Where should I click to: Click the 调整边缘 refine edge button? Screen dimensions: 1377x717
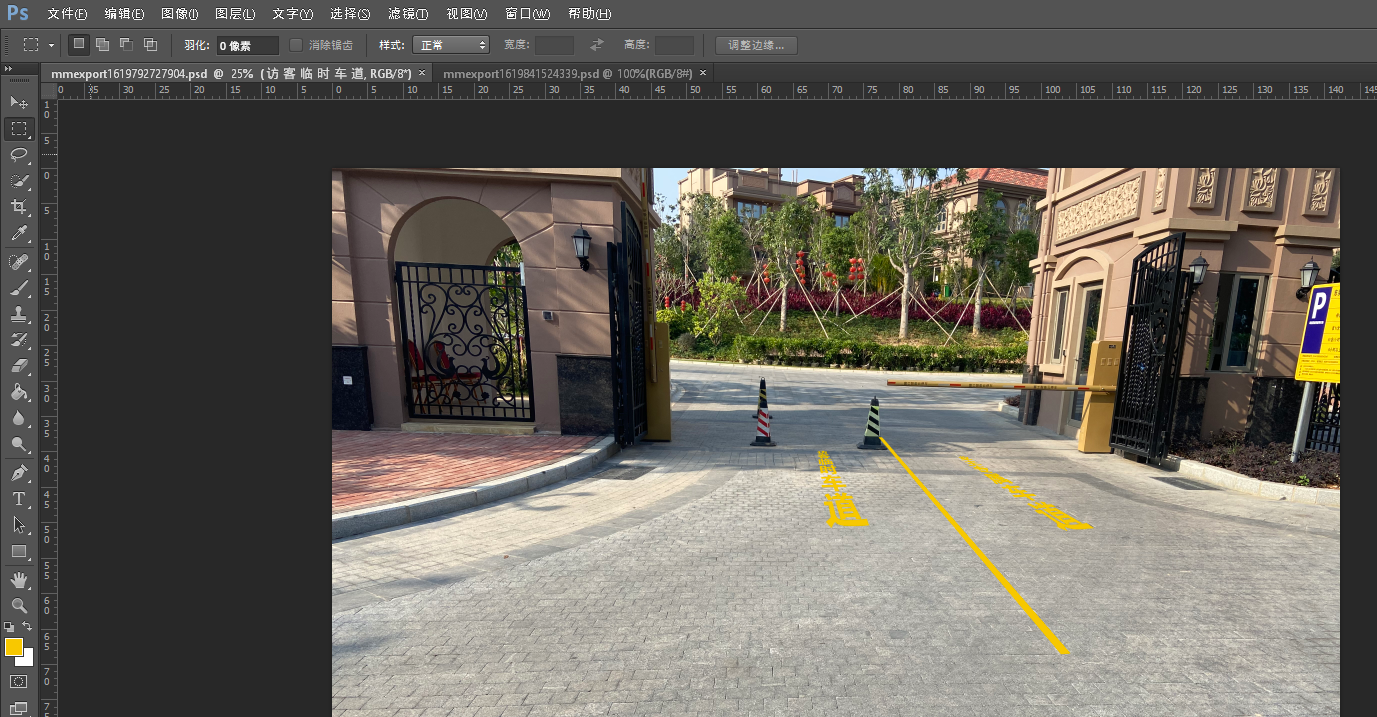click(x=756, y=45)
